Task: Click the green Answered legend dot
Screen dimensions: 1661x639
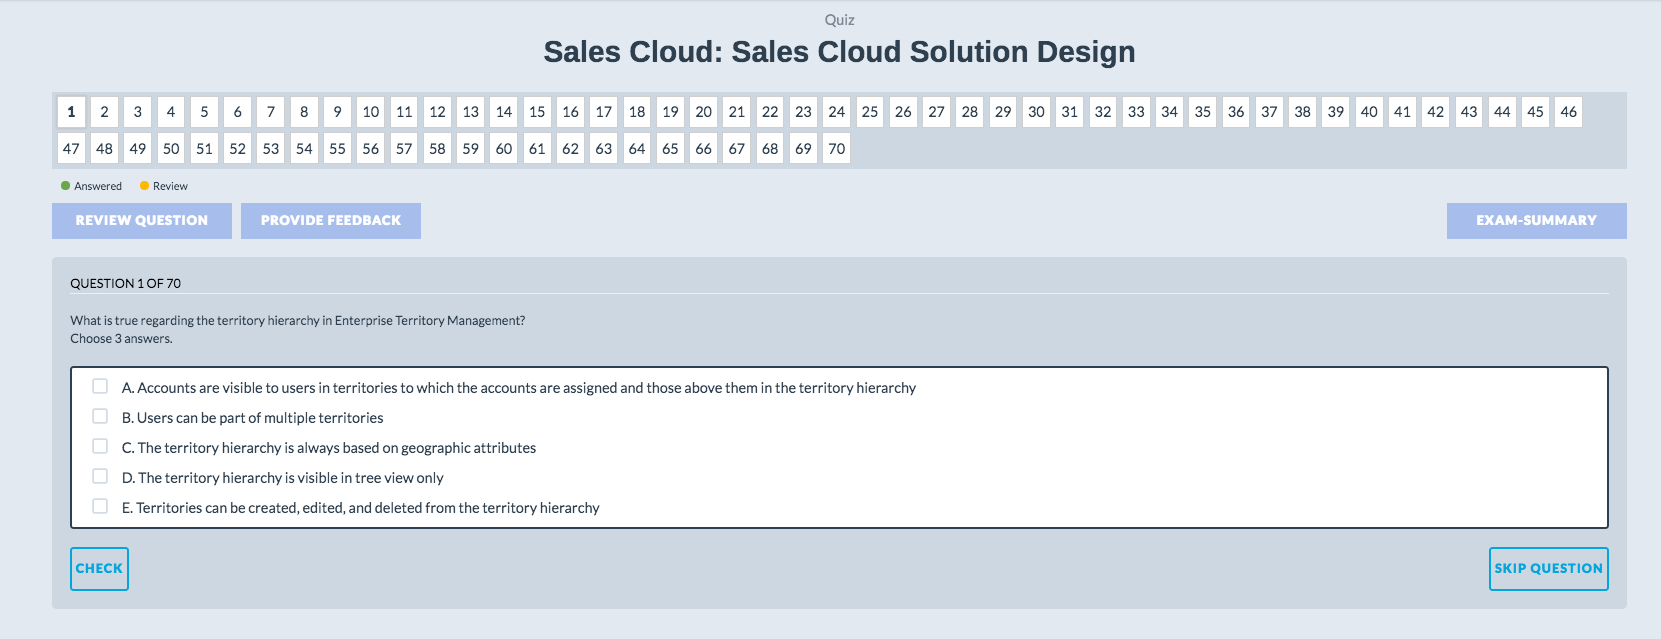Action: coord(65,186)
